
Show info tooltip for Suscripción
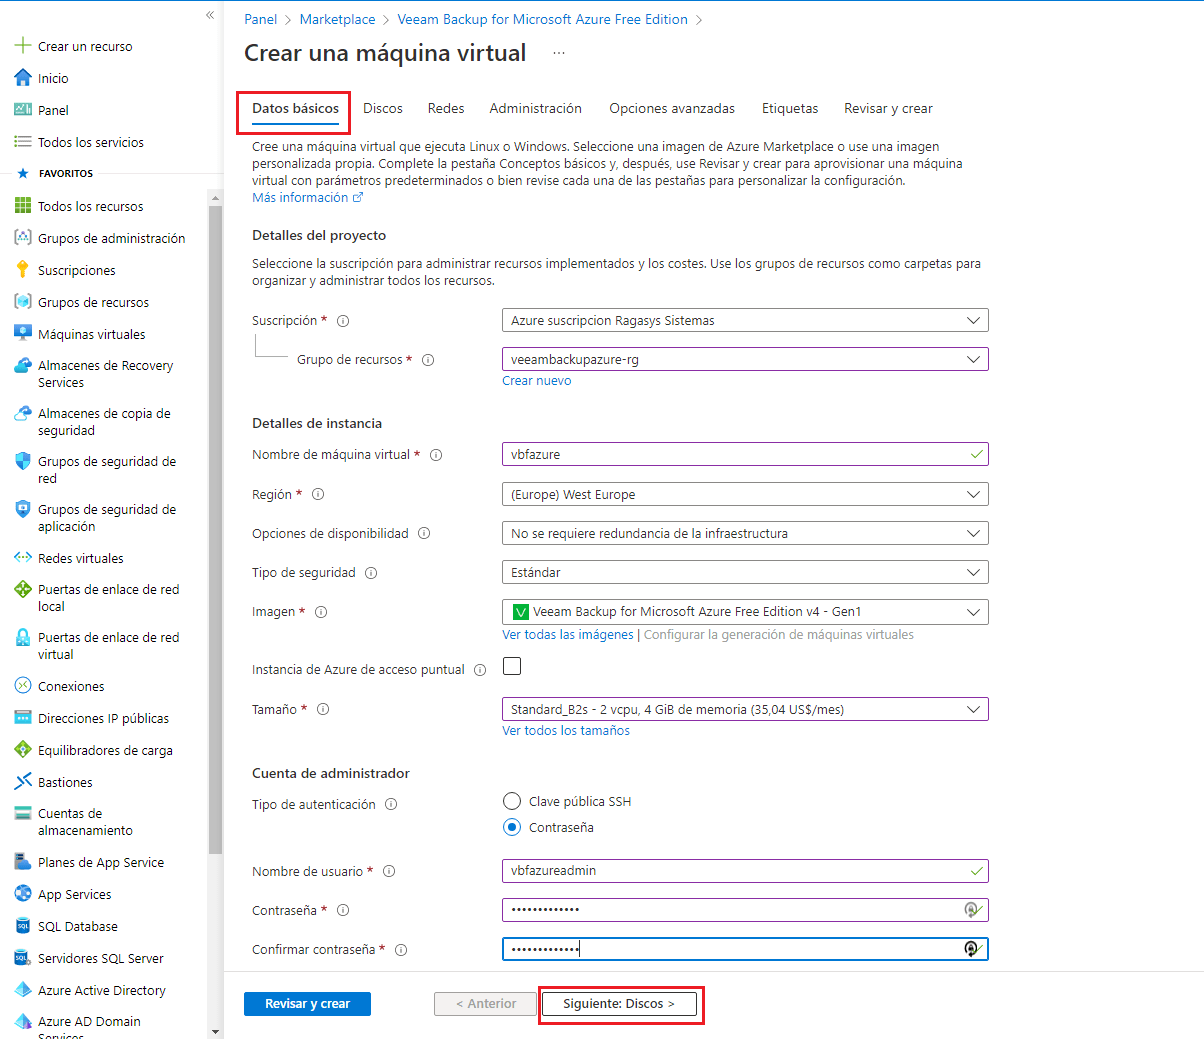point(343,321)
